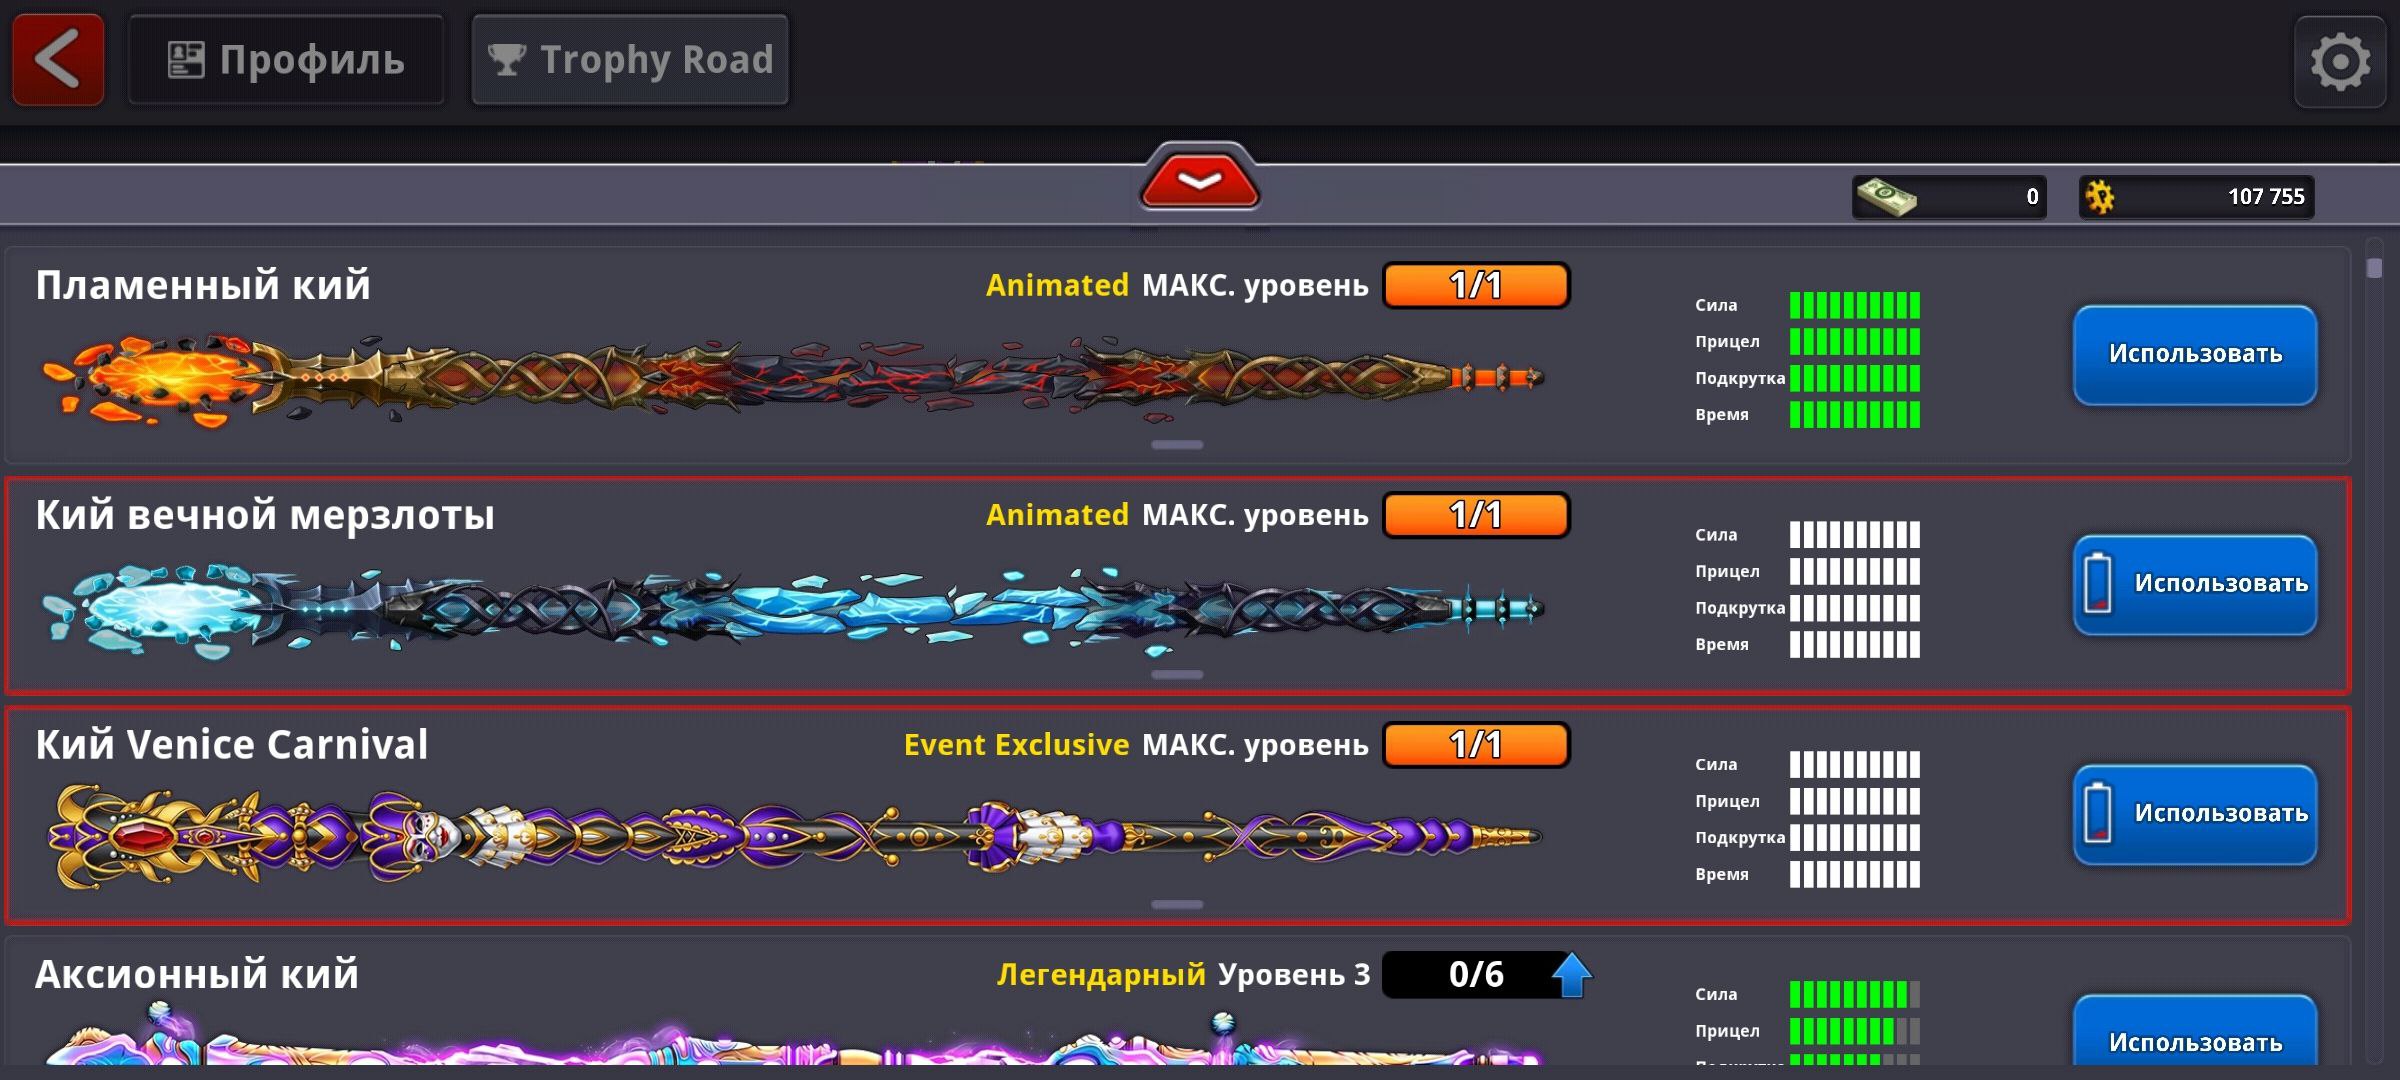Expand Пламенный кий details handle below cue
Viewport: 2400px width, 1080px height.
[1177, 444]
